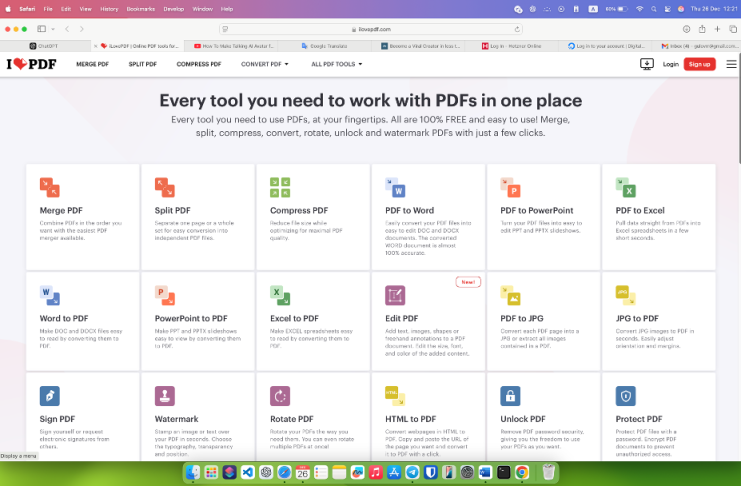
Task: Click the PDF to Excel tool icon
Action: point(626,187)
